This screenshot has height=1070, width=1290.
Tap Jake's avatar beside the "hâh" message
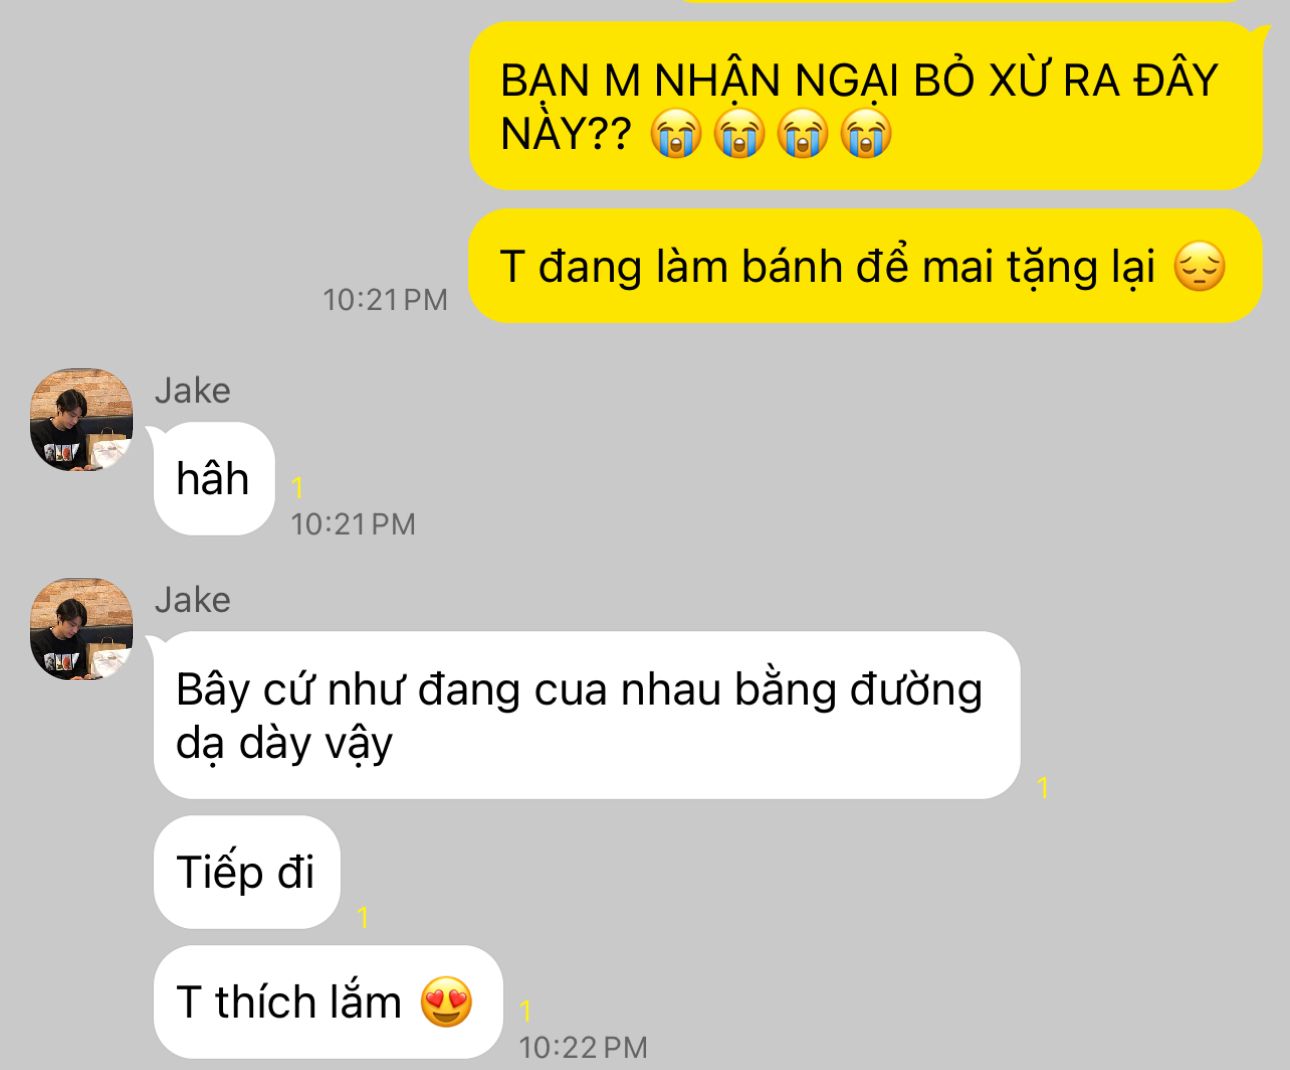coord(81,419)
